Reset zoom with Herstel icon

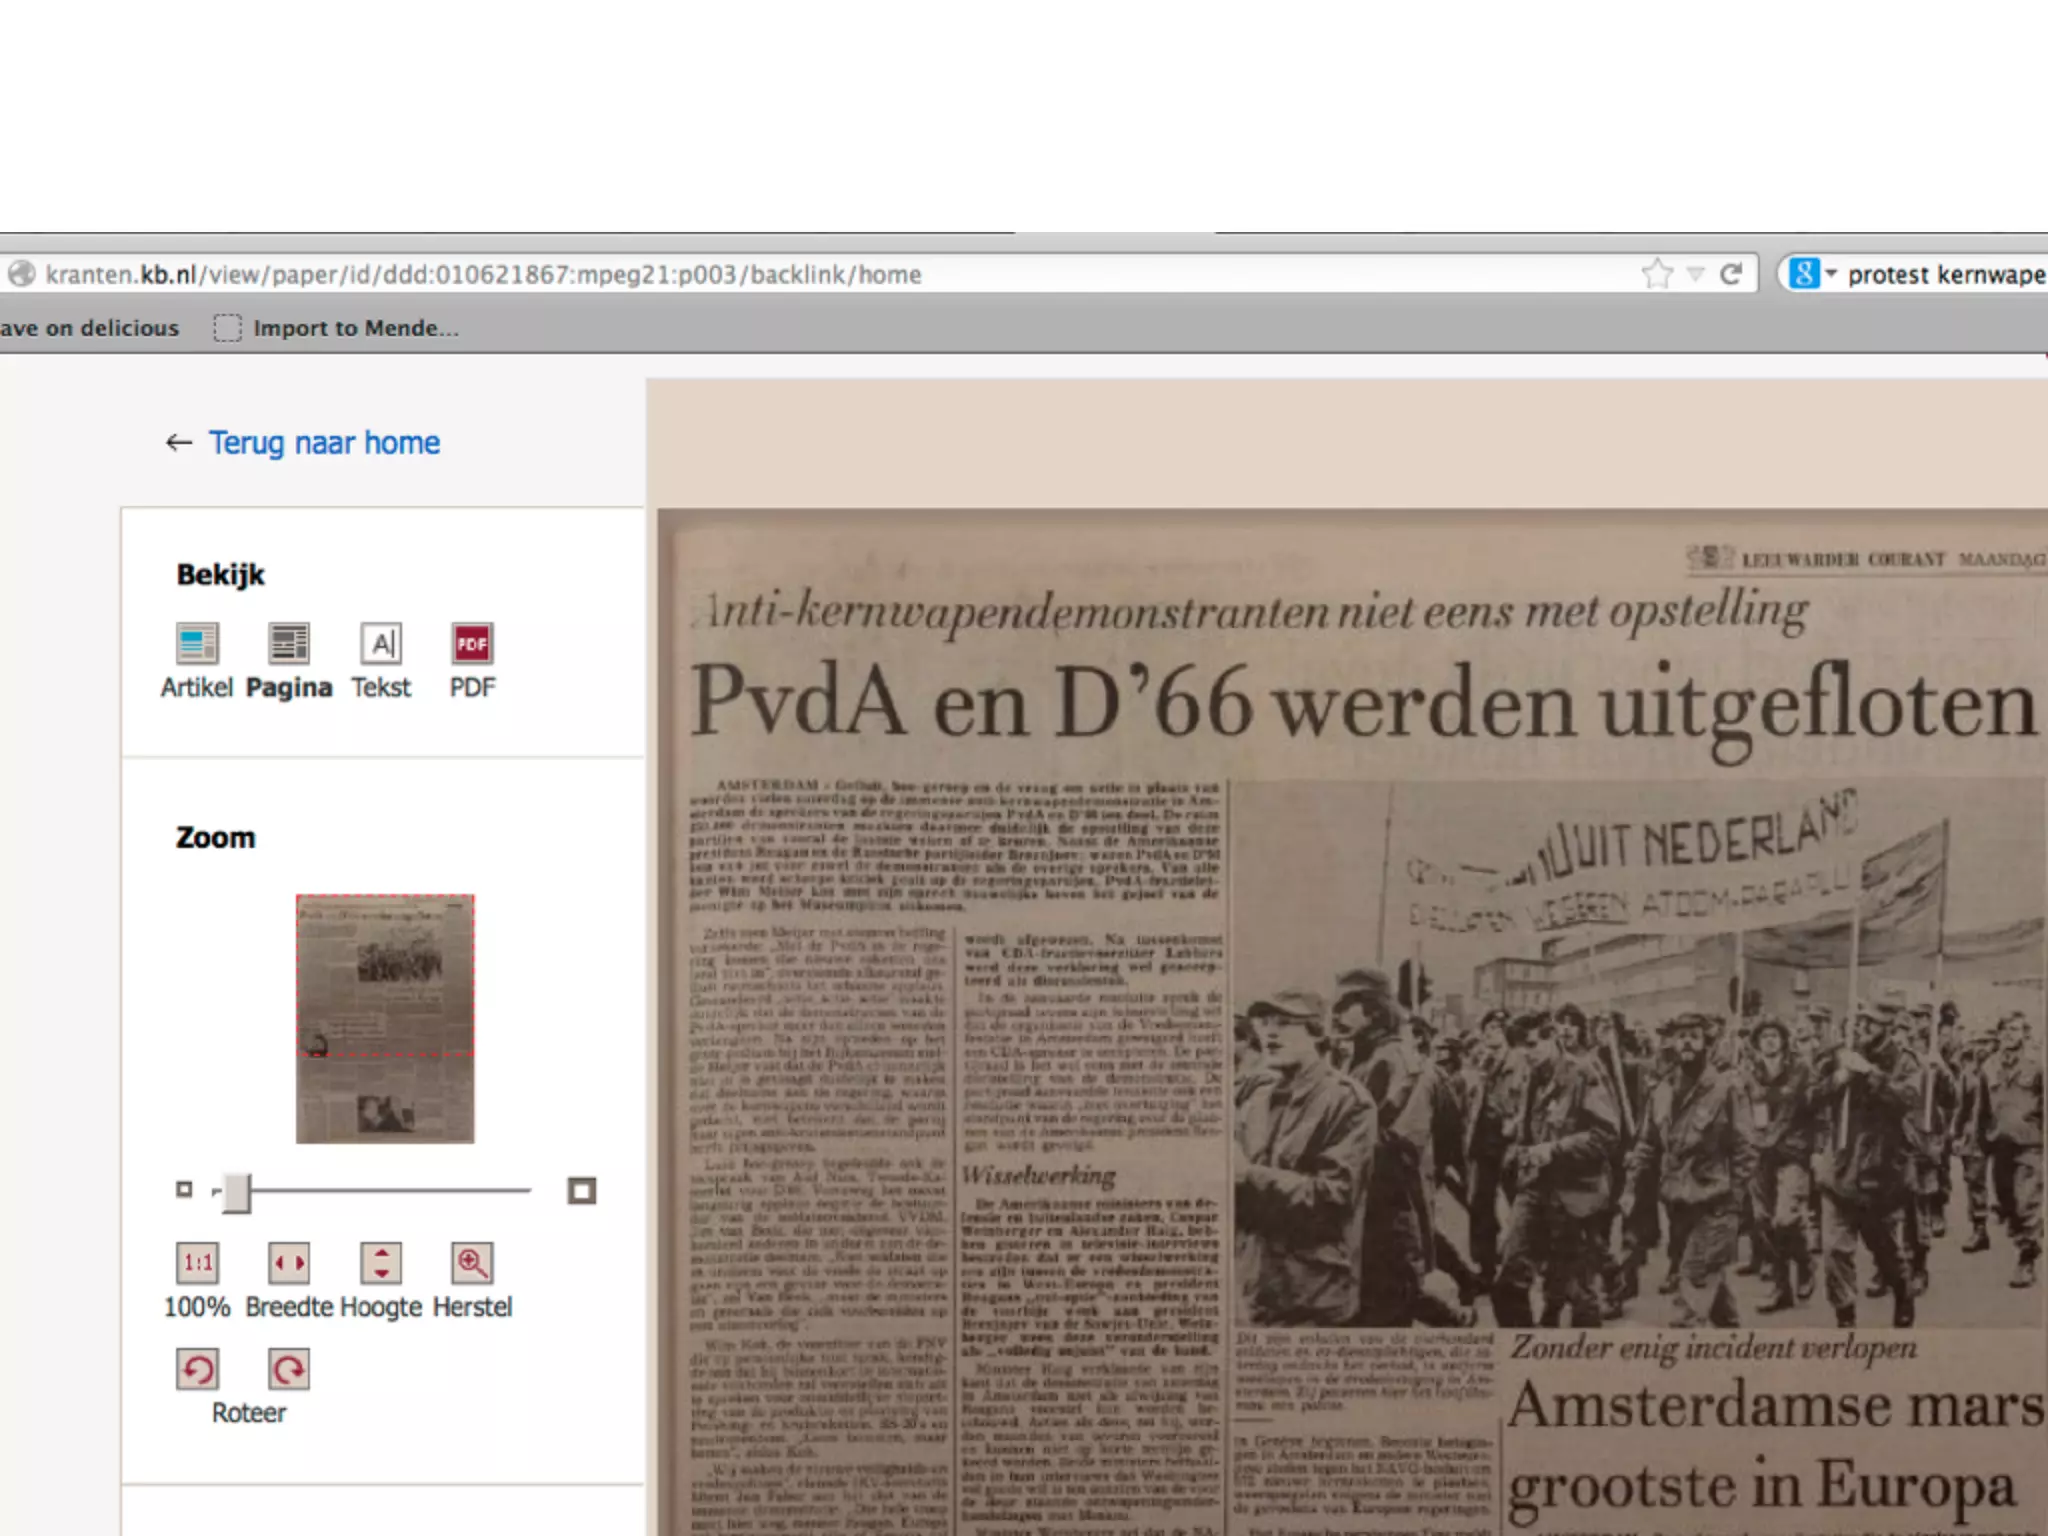(x=472, y=1263)
